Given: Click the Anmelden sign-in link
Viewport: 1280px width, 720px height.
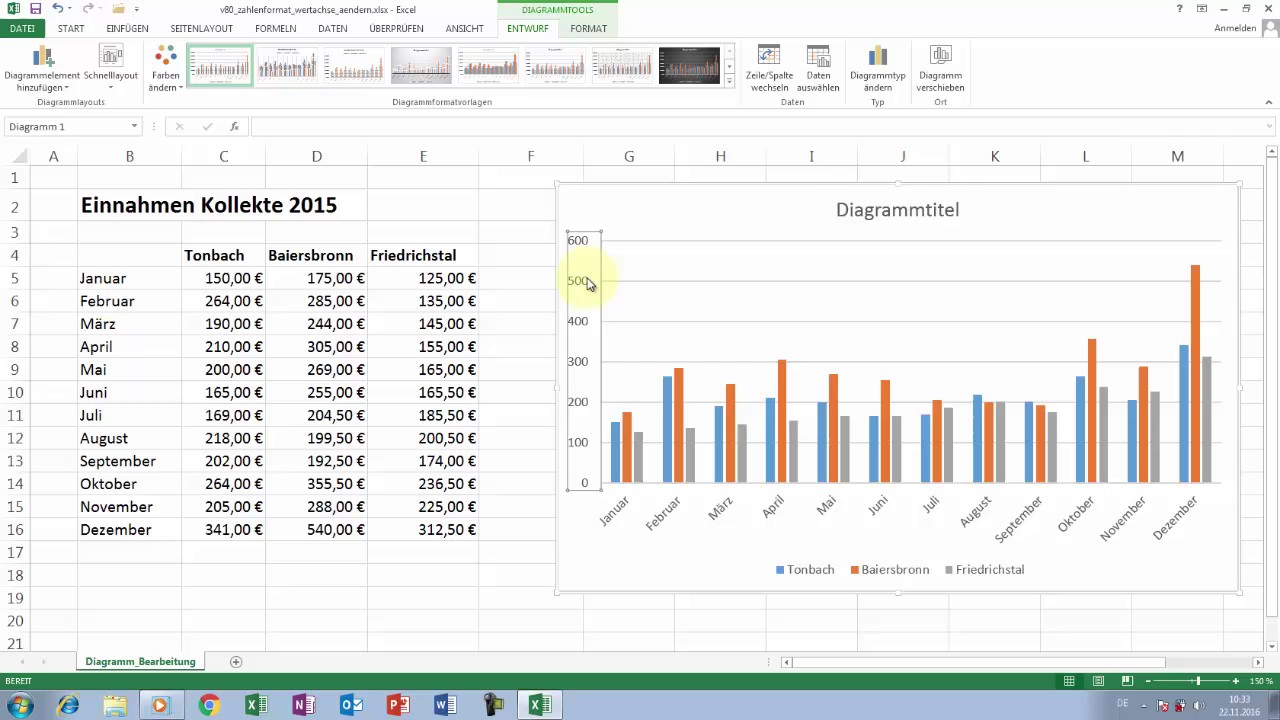Looking at the screenshot, I should (1235, 29).
